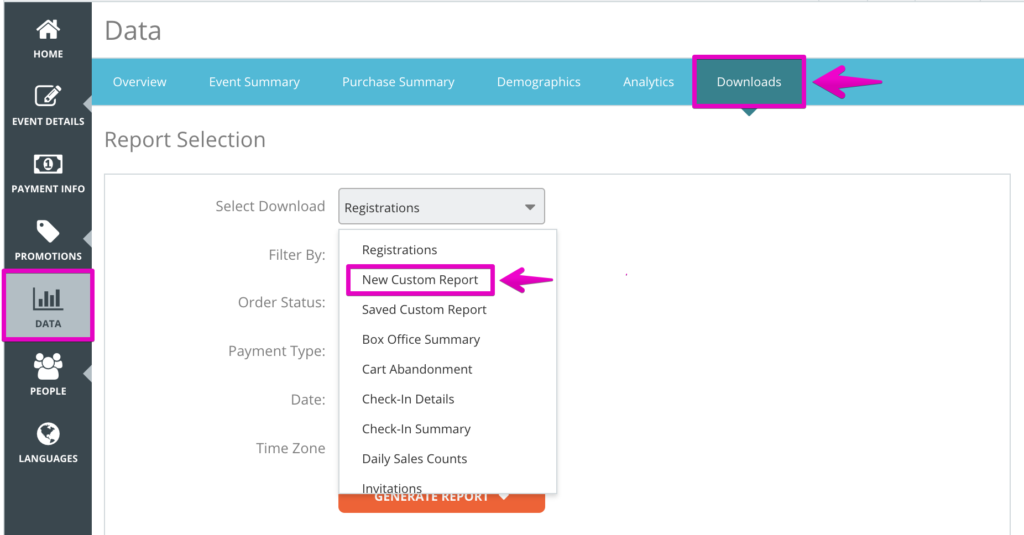1024x535 pixels.
Task: Switch to the Demographics tab
Action: click(539, 82)
